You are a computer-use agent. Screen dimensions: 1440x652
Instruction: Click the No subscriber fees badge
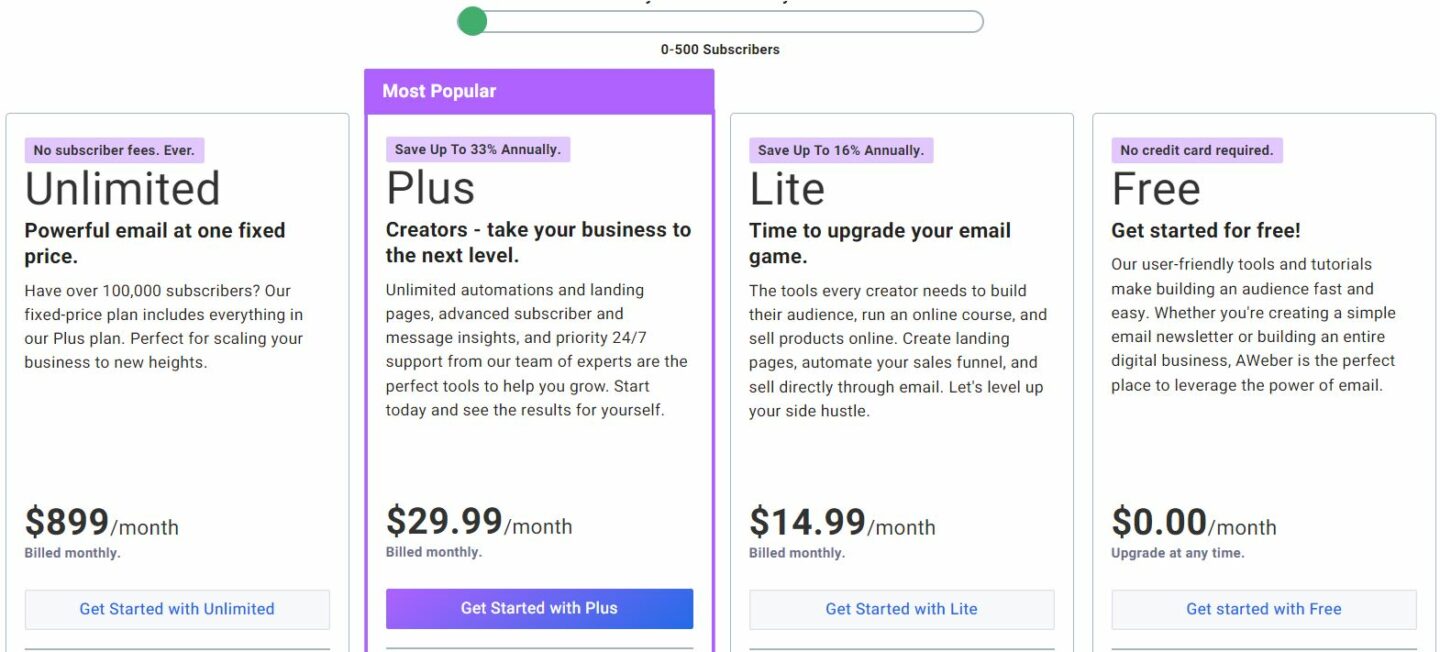[x=115, y=149]
